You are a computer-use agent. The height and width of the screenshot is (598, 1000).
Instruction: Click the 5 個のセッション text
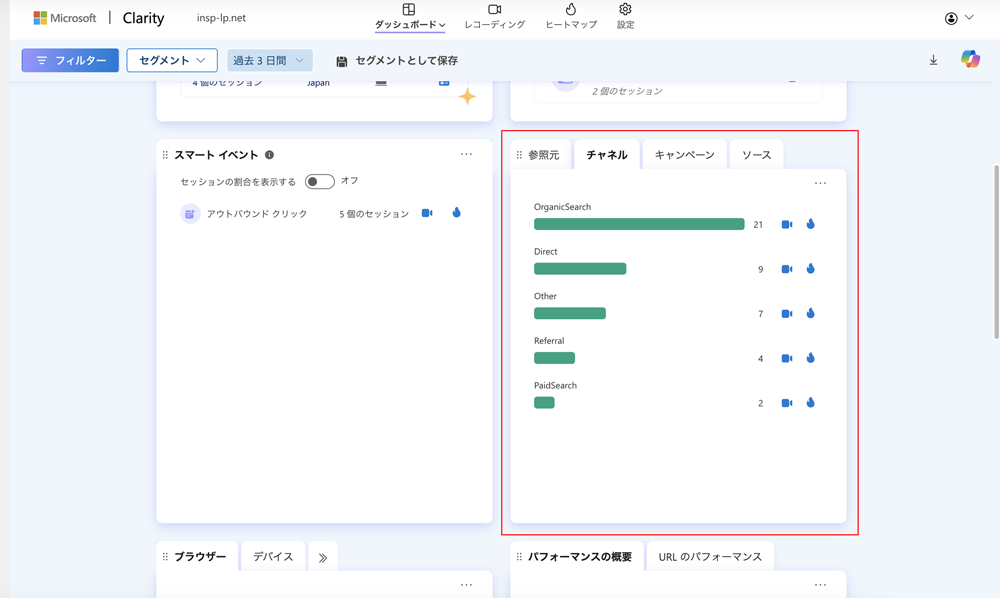click(x=374, y=214)
